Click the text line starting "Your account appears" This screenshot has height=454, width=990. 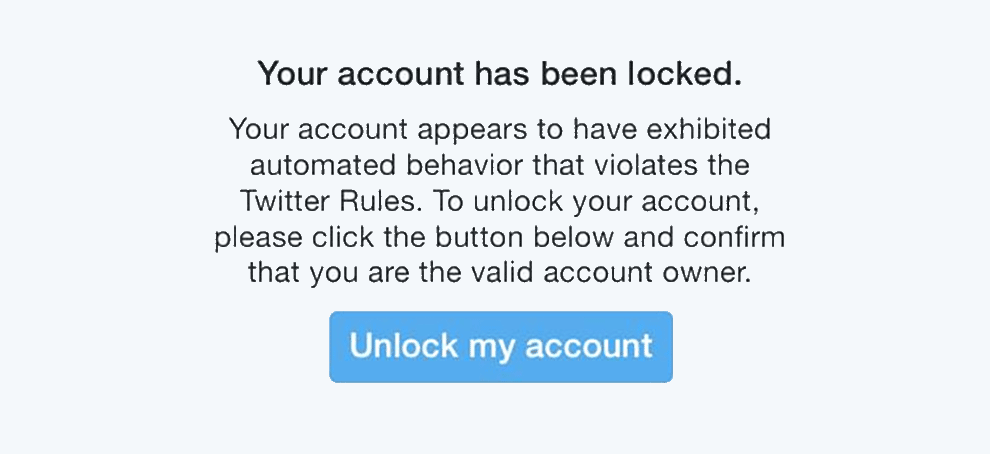[x=500, y=129]
